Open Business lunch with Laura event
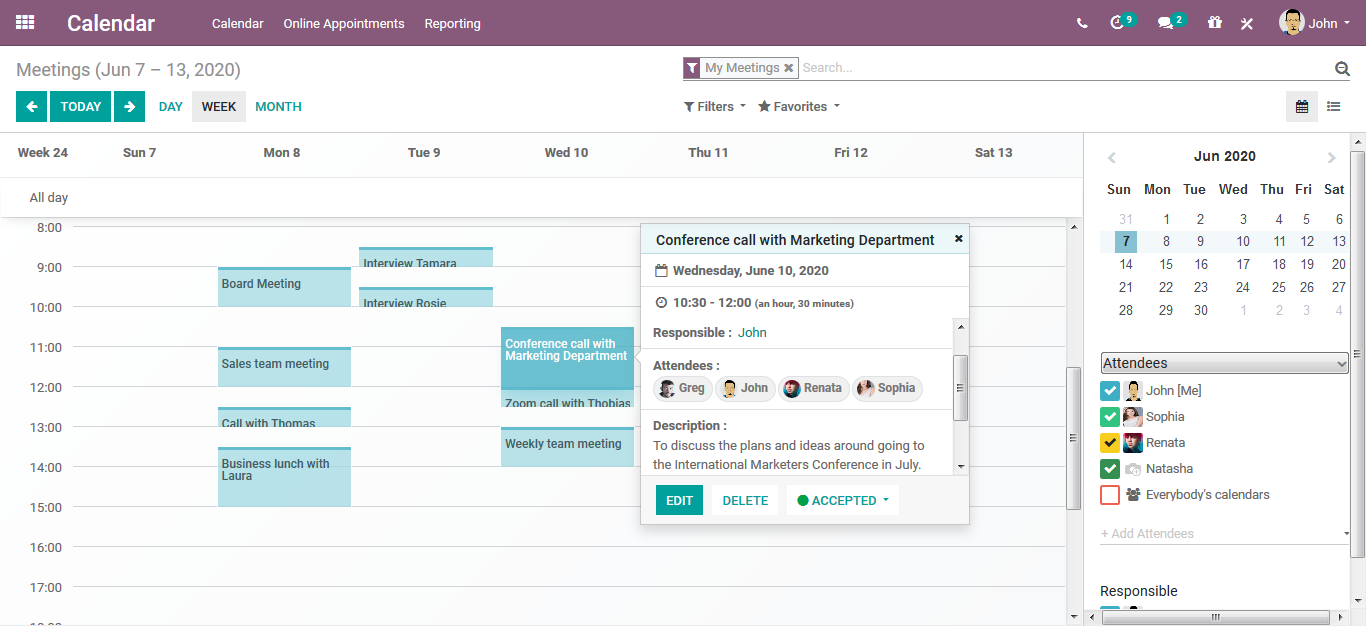Viewport: 1366px width, 626px height. click(284, 477)
